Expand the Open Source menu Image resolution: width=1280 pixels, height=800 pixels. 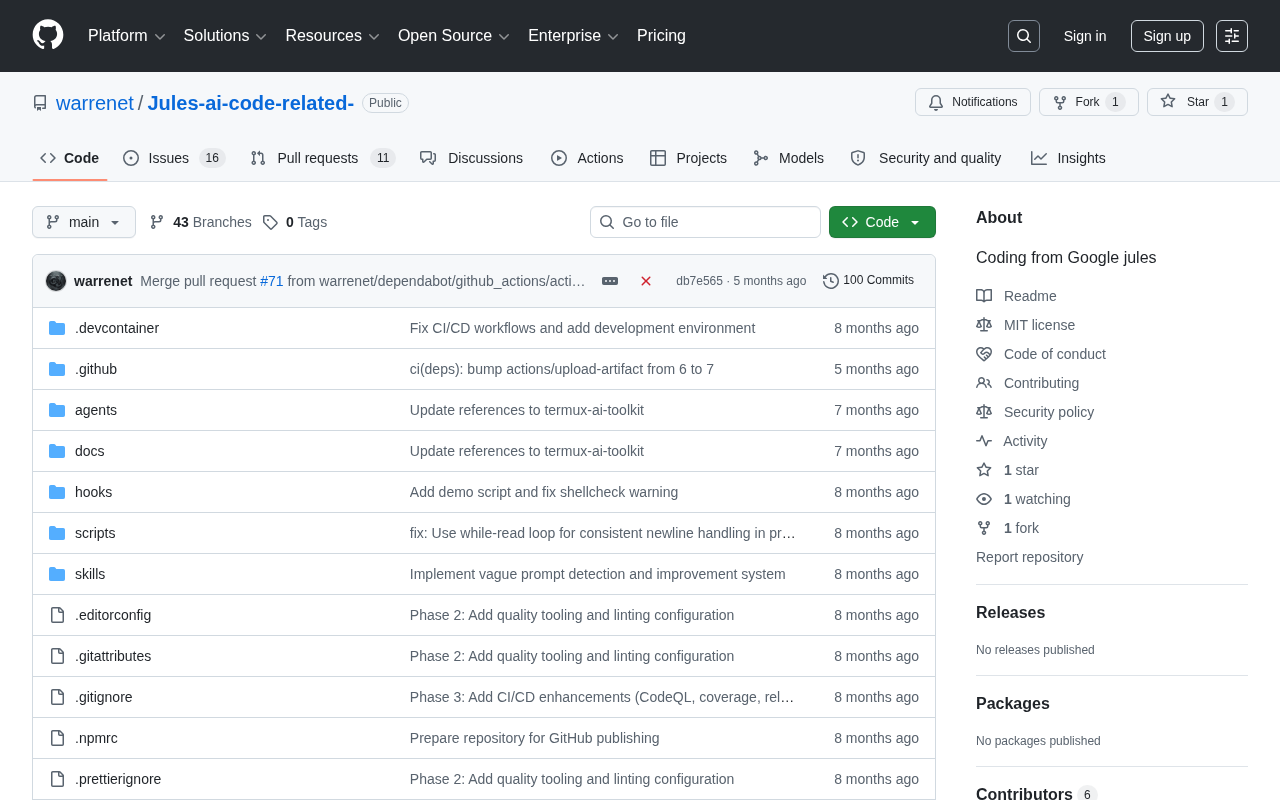click(454, 36)
